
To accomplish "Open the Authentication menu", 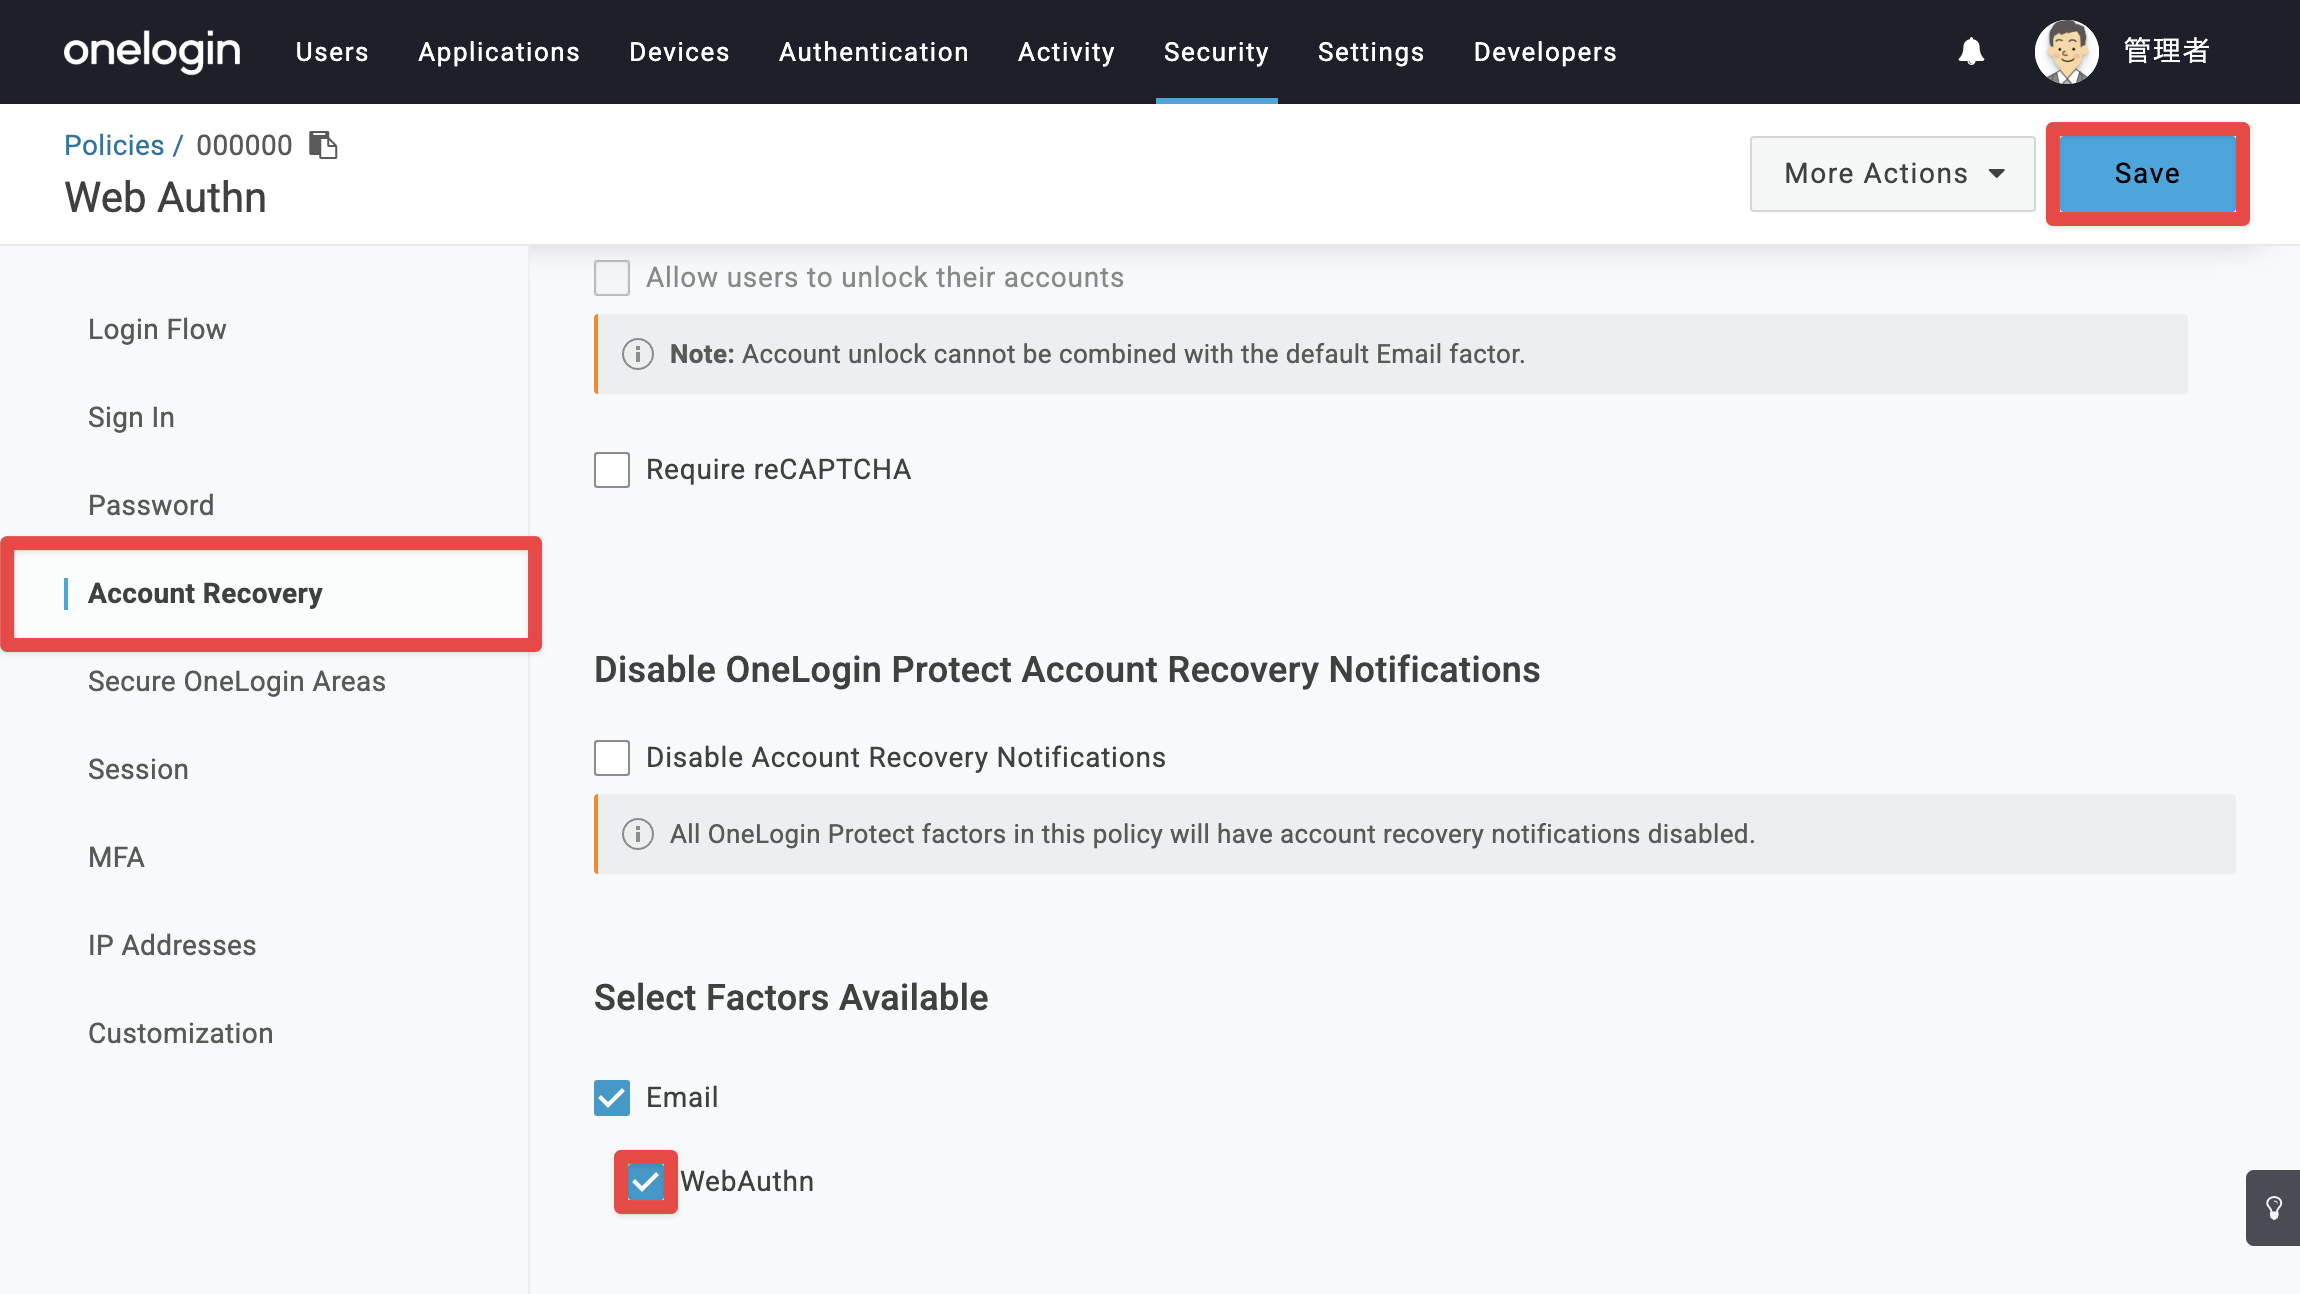I will pos(874,52).
